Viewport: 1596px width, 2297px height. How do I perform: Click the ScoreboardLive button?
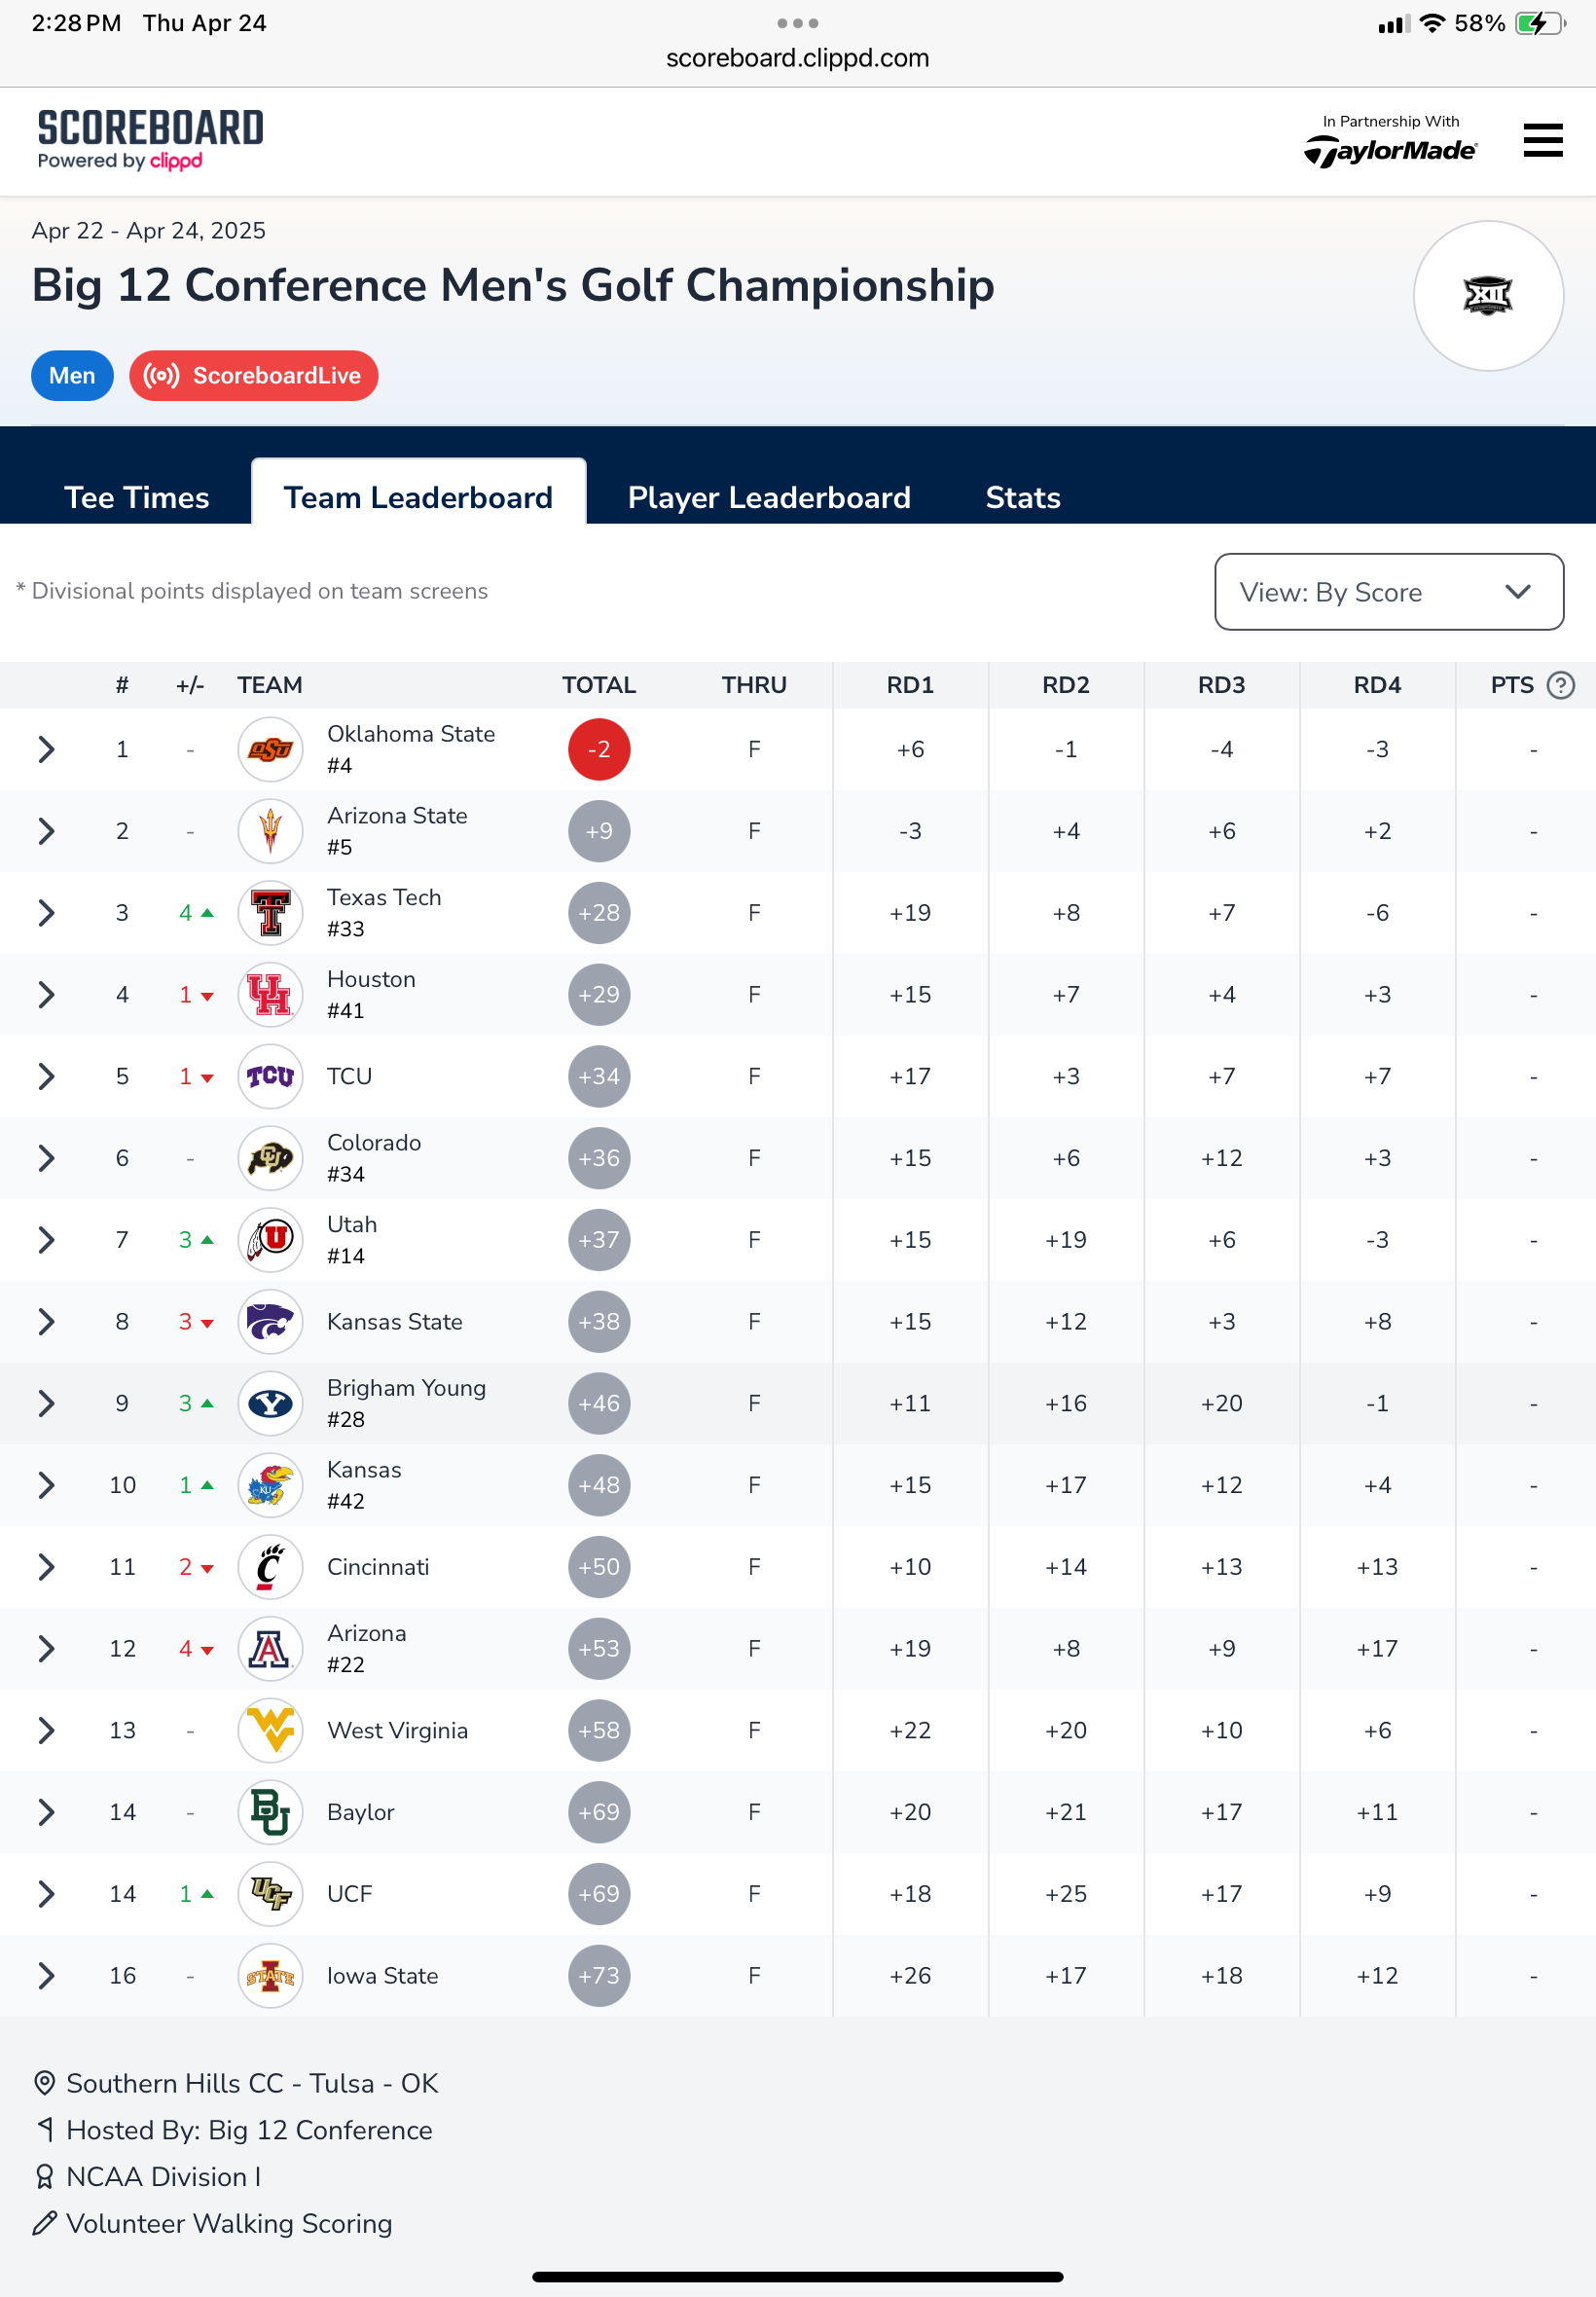pyautogui.click(x=254, y=376)
